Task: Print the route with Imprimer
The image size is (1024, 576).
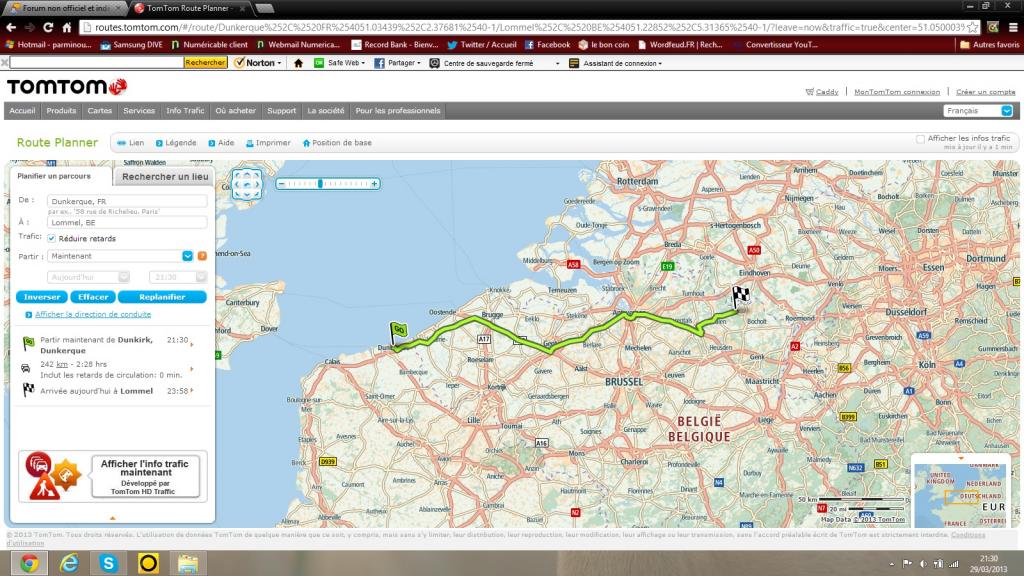Action: 268,143
